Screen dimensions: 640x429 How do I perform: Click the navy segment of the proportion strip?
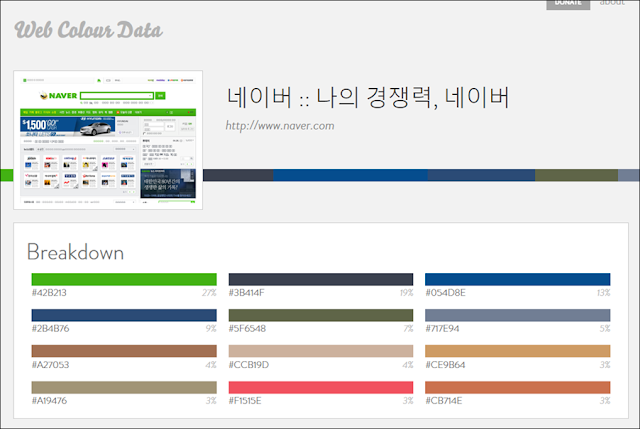pyautogui.click(x=481, y=175)
